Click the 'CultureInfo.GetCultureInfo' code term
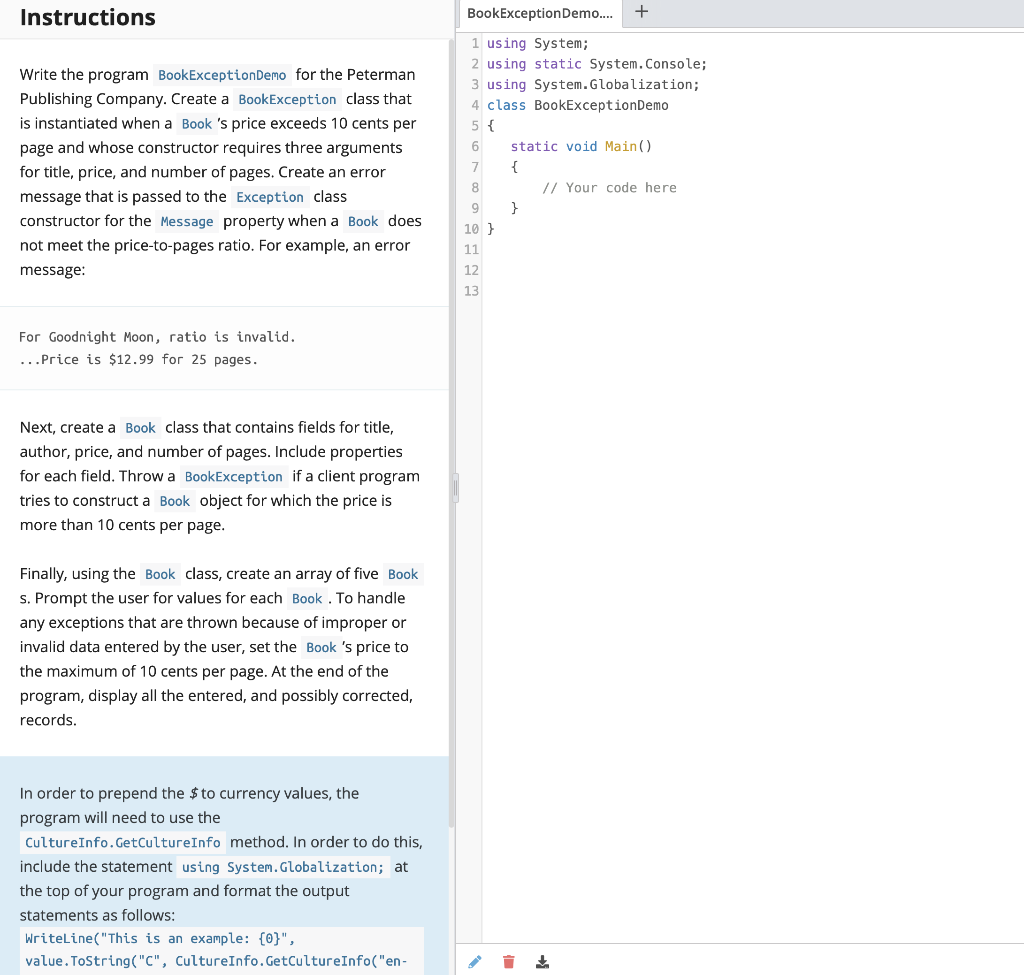This screenshot has width=1024, height=975. tap(123, 842)
